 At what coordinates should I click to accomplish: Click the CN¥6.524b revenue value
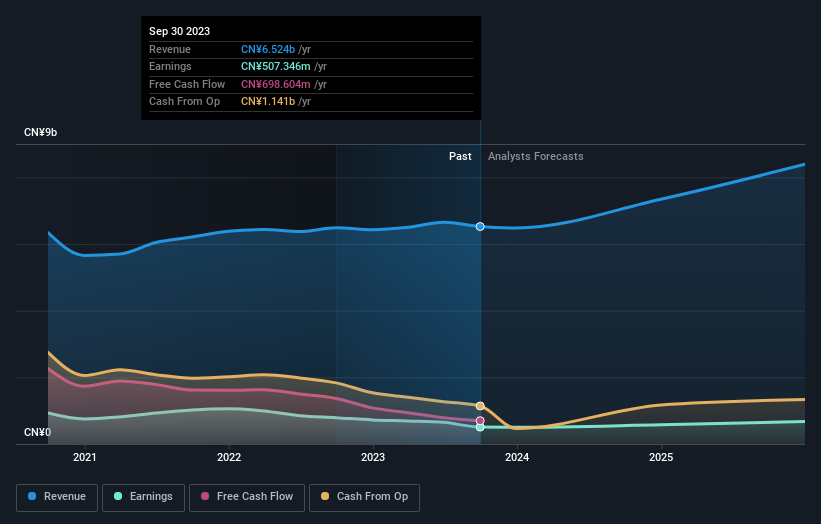(268, 49)
